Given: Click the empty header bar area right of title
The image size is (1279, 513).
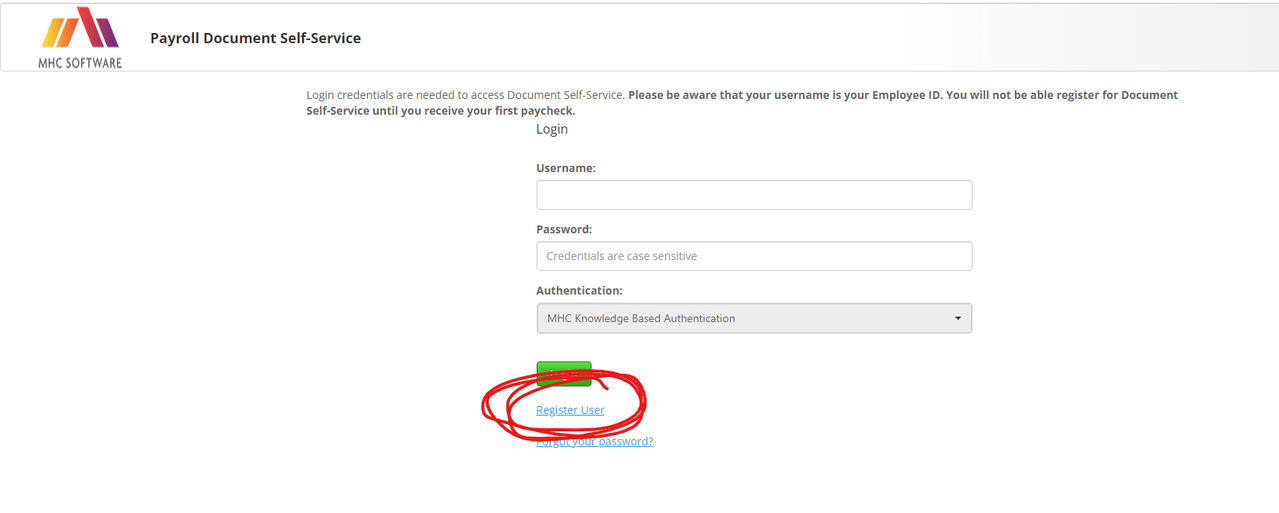Looking at the screenshot, I should [820, 38].
